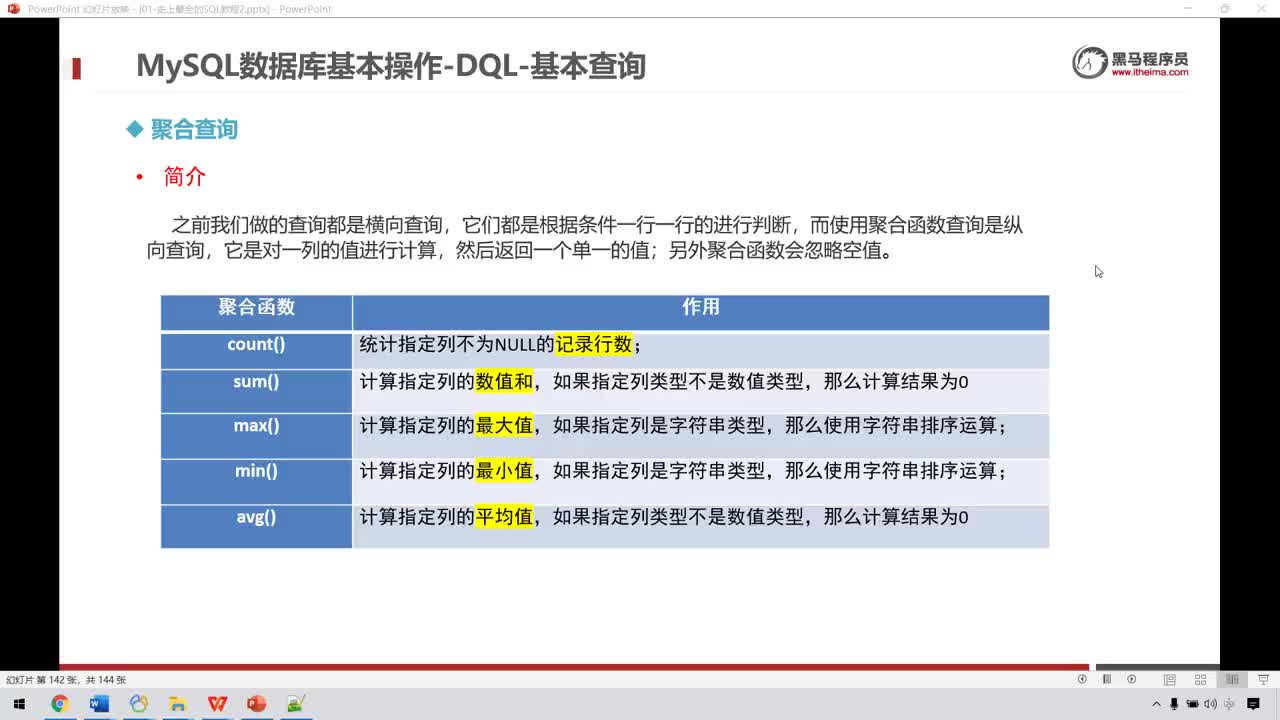This screenshot has height=720, width=1280.
Task: Click the highlighted '记录行数' text
Action: [594, 344]
